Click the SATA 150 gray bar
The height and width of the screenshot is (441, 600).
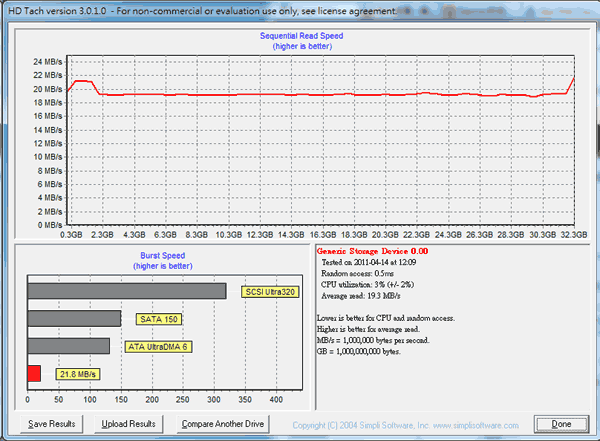point(74,319)
